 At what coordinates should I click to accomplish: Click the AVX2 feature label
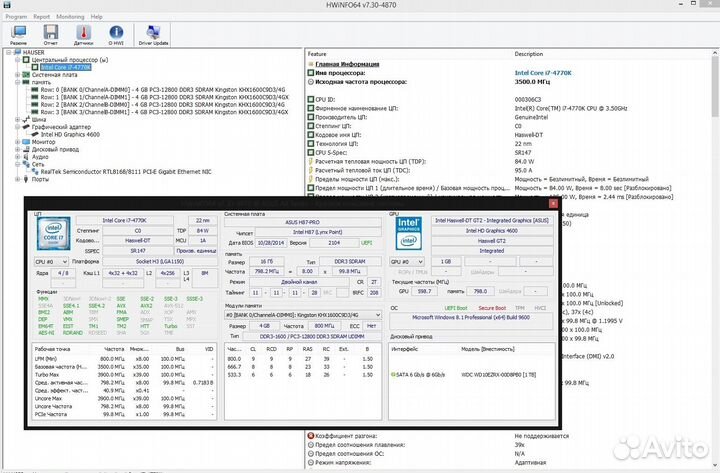click(146, 306)
